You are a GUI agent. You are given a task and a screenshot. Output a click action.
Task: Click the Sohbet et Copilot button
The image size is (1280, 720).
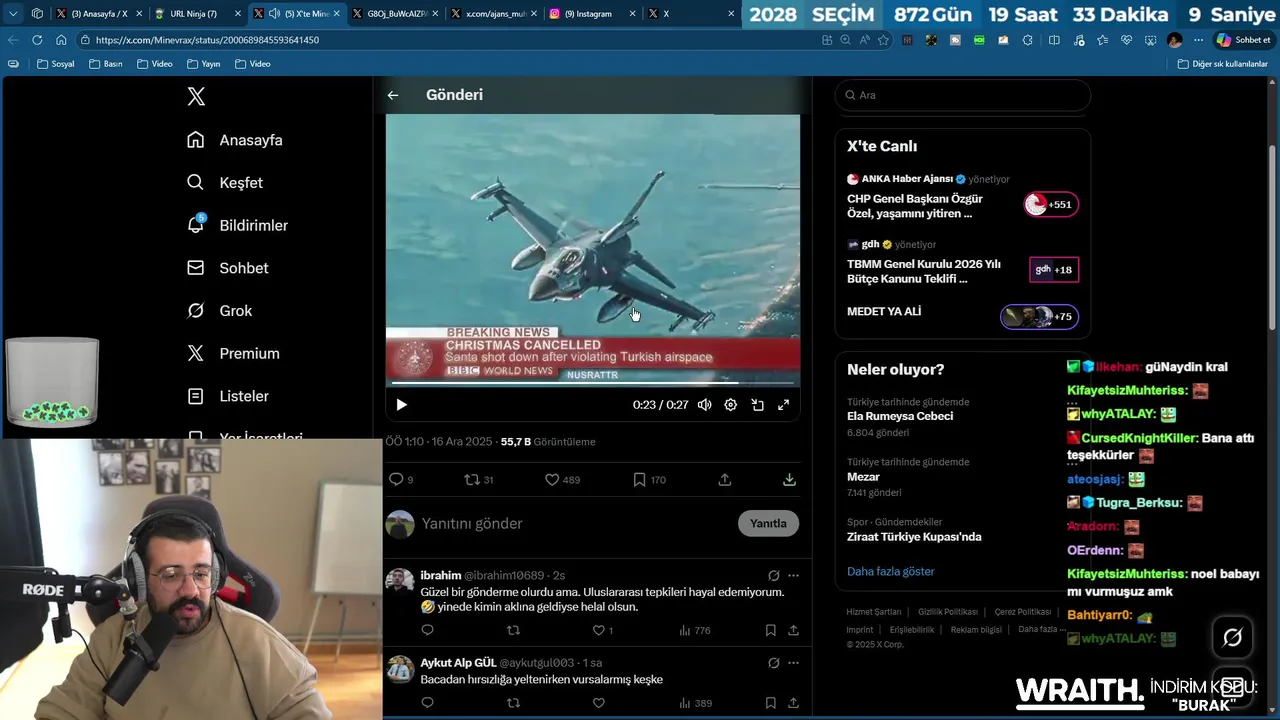(1244, 40)
